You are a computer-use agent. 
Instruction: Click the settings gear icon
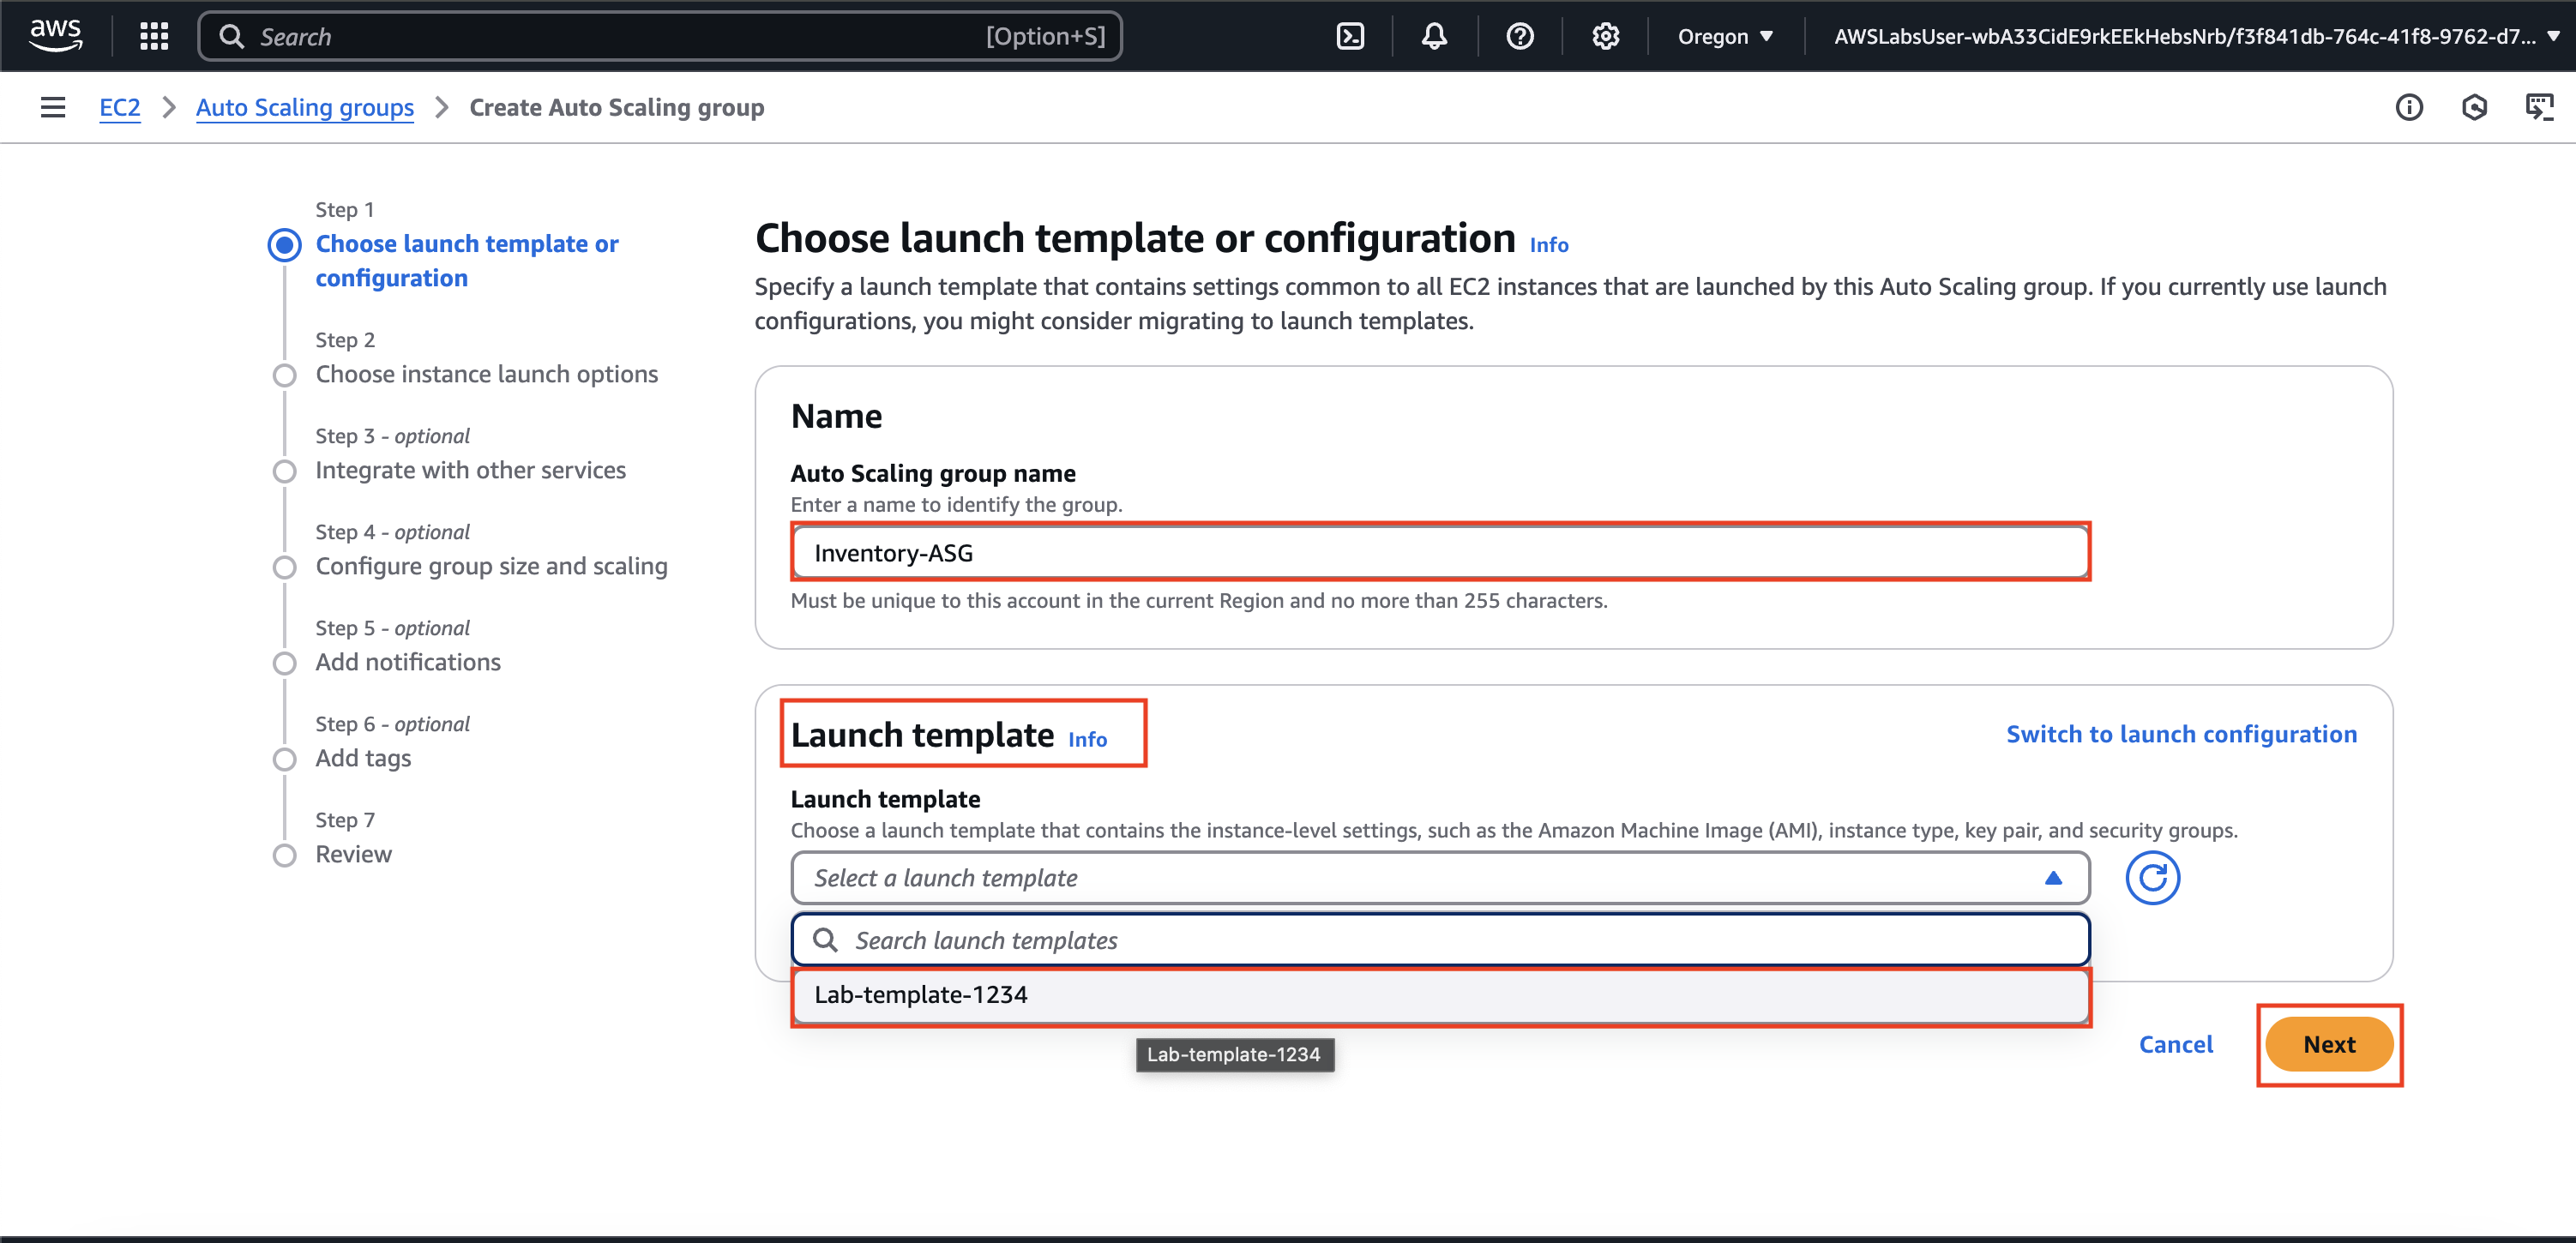pos(1605,37)
